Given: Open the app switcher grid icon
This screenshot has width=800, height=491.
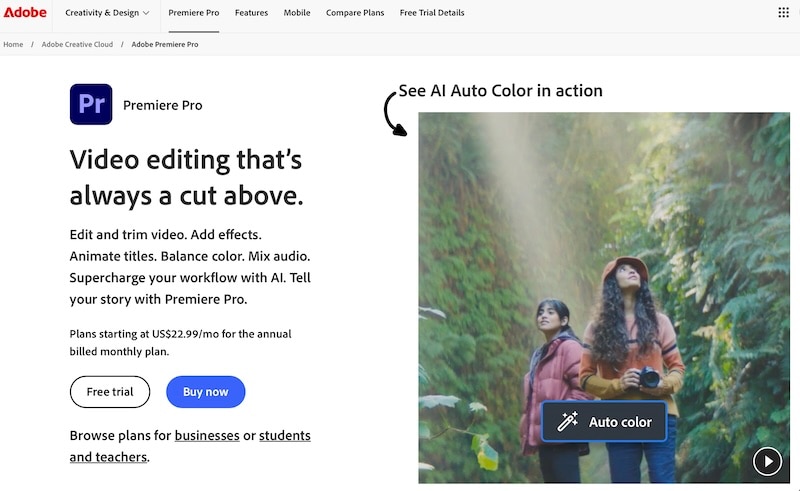Looking at the screenshot, I should tap(783, 12).
